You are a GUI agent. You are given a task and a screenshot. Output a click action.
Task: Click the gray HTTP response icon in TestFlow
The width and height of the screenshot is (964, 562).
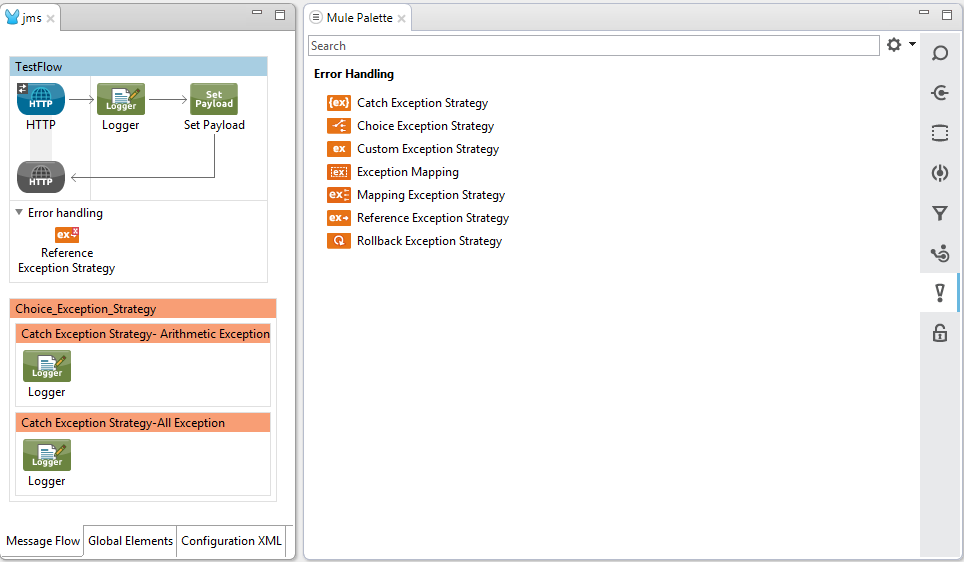[41, 177]
